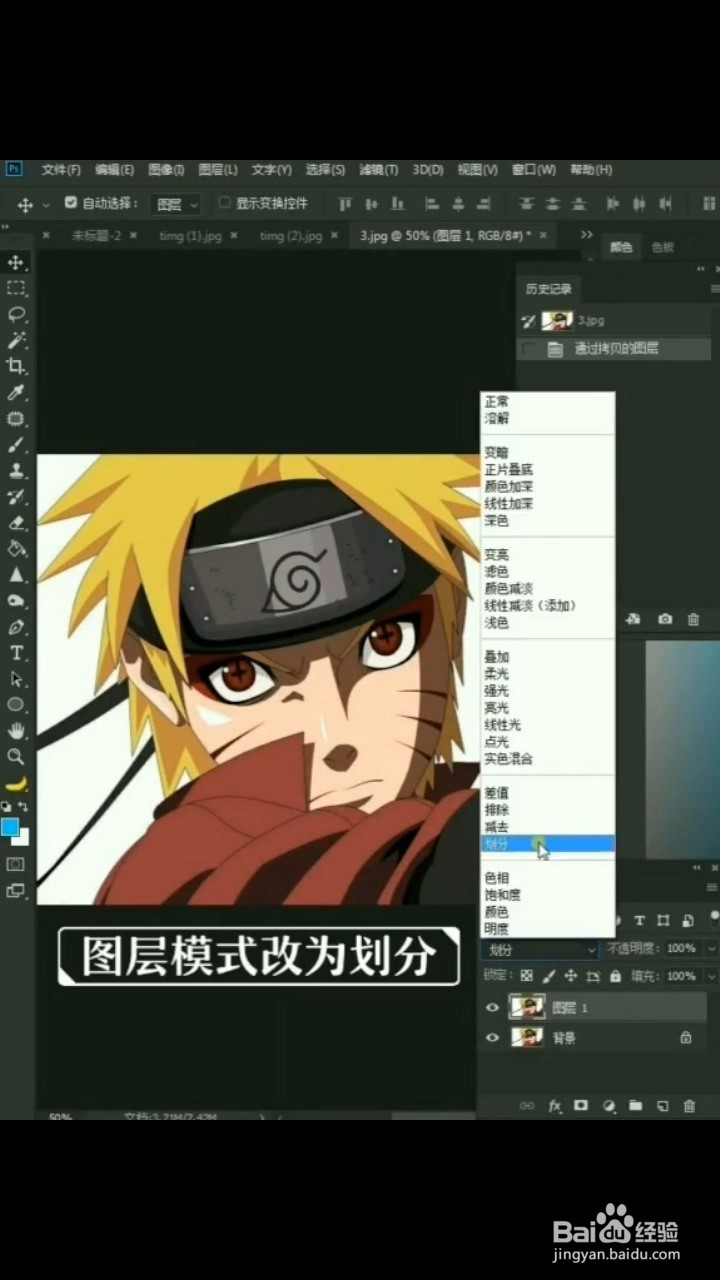Click the link layers icon
The height and width of the screenshot is (1280, 720).
(x=527, y=1105)
